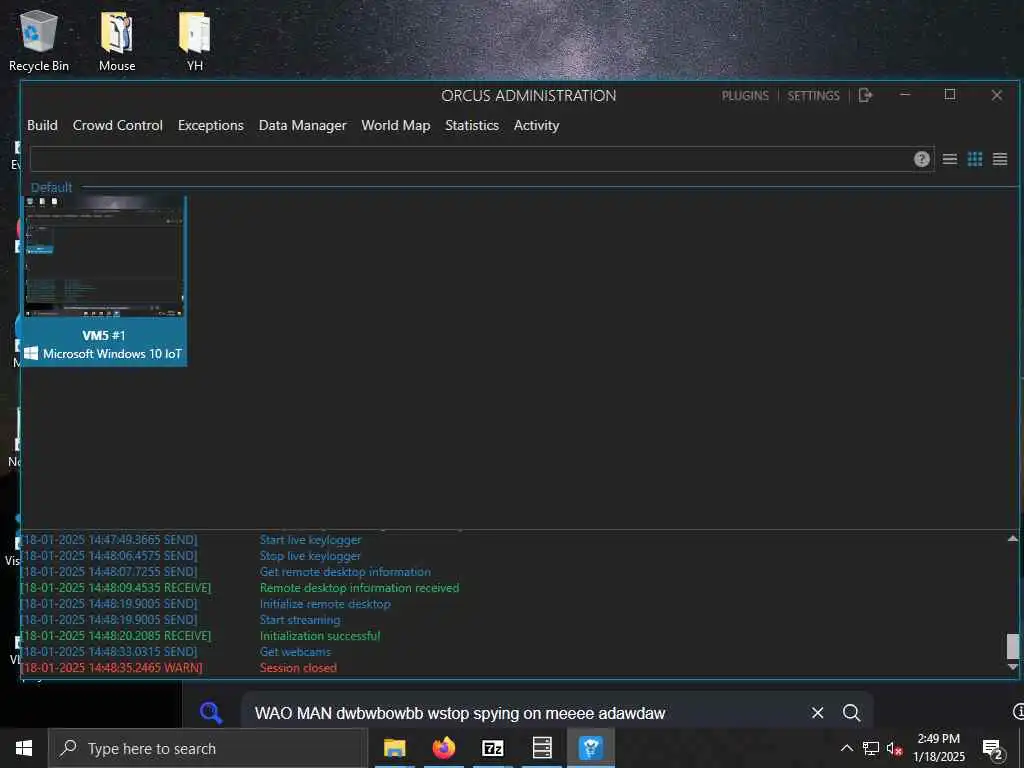Switch to detailed list view icon
Screen dimensions: 1024x768
point(1000,159)
